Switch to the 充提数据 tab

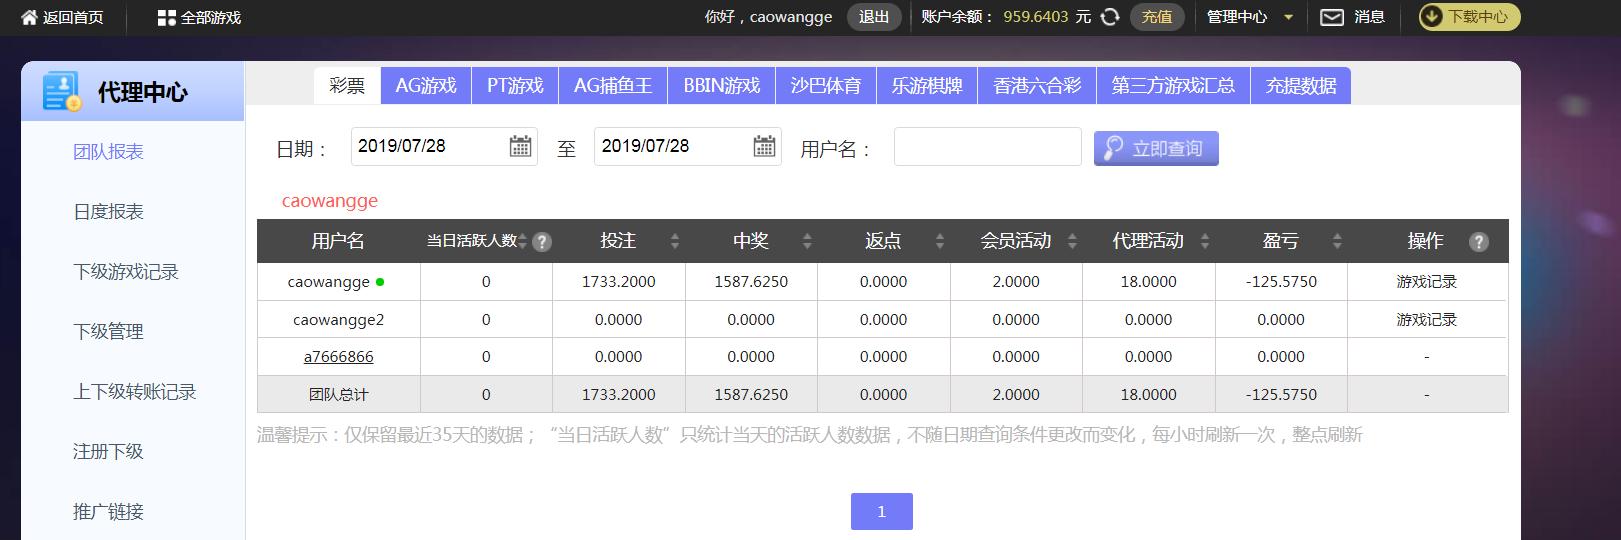point(1301,86)
